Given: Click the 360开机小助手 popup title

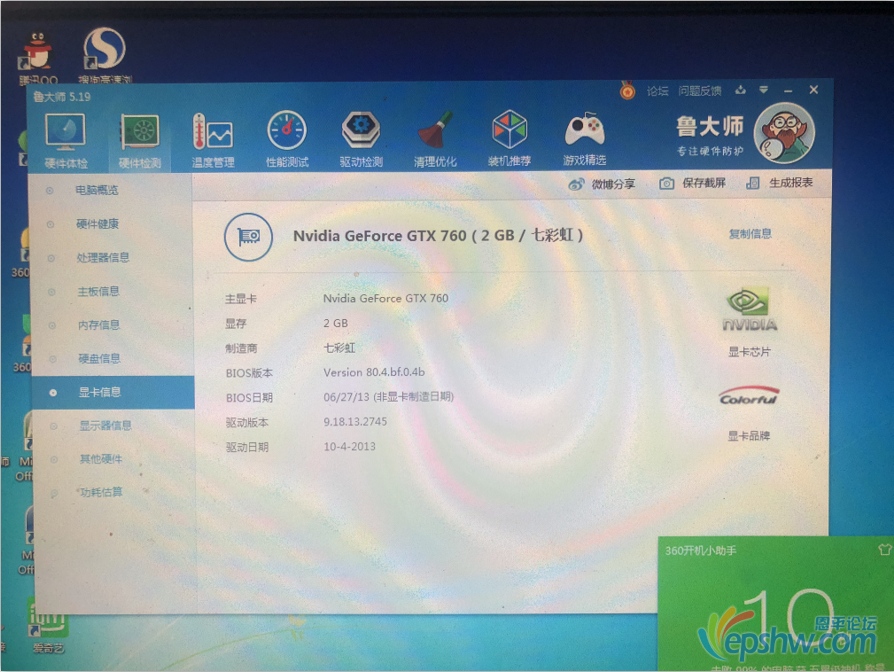Looking at the screenshot, I should (700, 551).
